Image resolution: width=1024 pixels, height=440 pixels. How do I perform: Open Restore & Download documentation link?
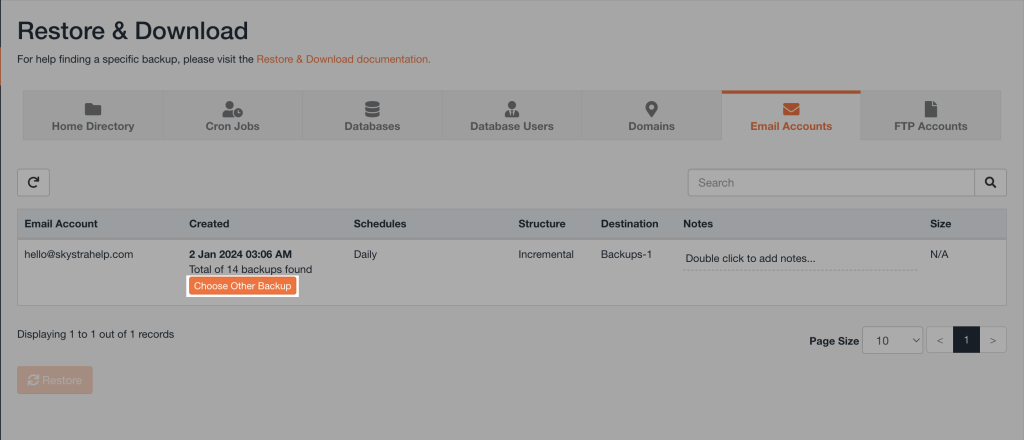click(x=343, y=59)
